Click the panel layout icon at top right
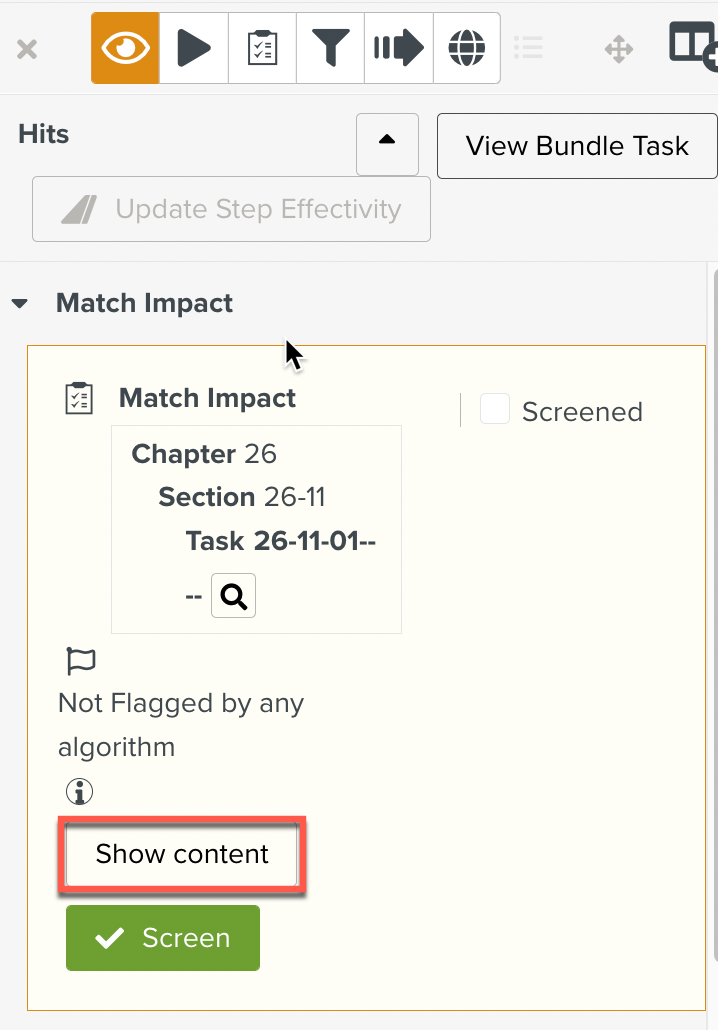 click(692, 45)
